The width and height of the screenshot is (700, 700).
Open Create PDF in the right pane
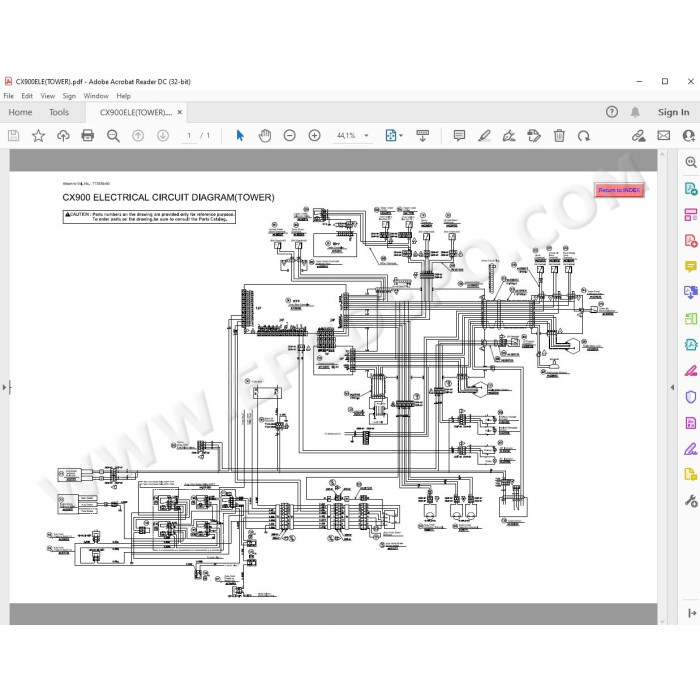pyautogui.click(x=691, y=241)
